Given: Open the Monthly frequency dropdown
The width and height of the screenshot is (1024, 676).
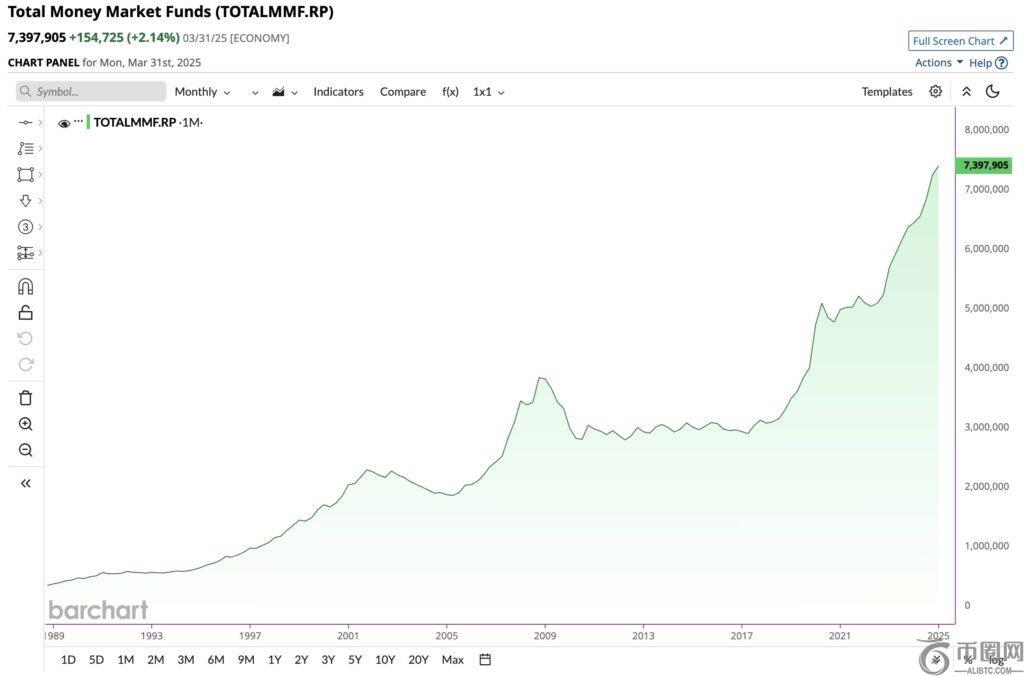Looking at the screenshot, I should coord(202,91).
